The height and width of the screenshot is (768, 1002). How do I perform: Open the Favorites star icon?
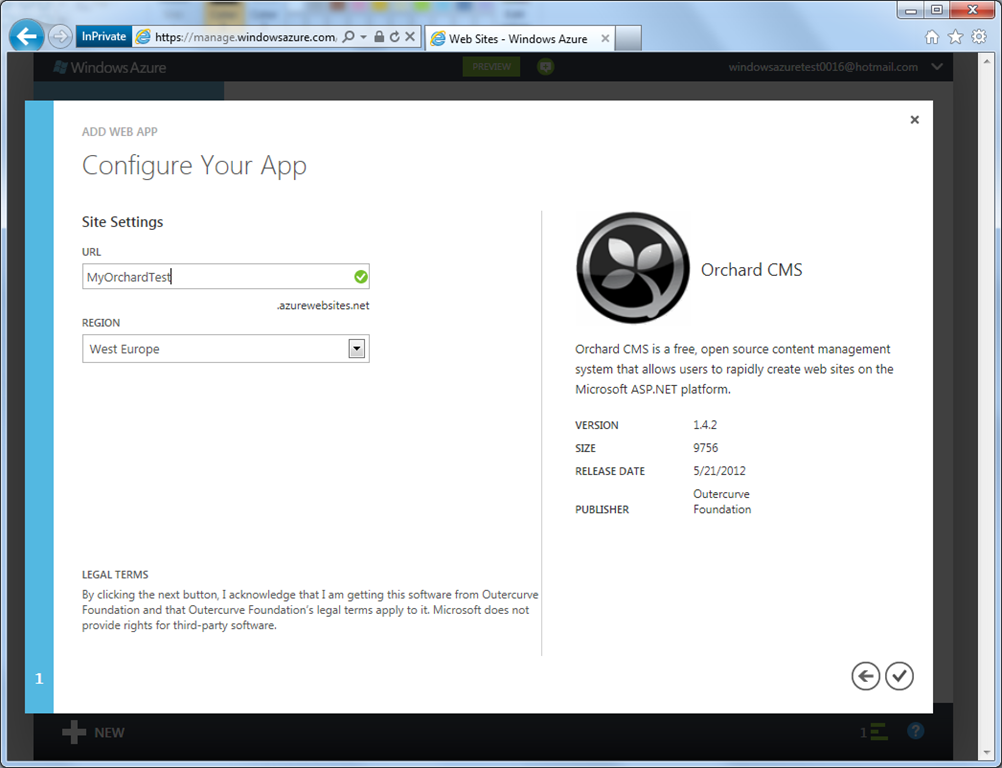pos(955,37)
